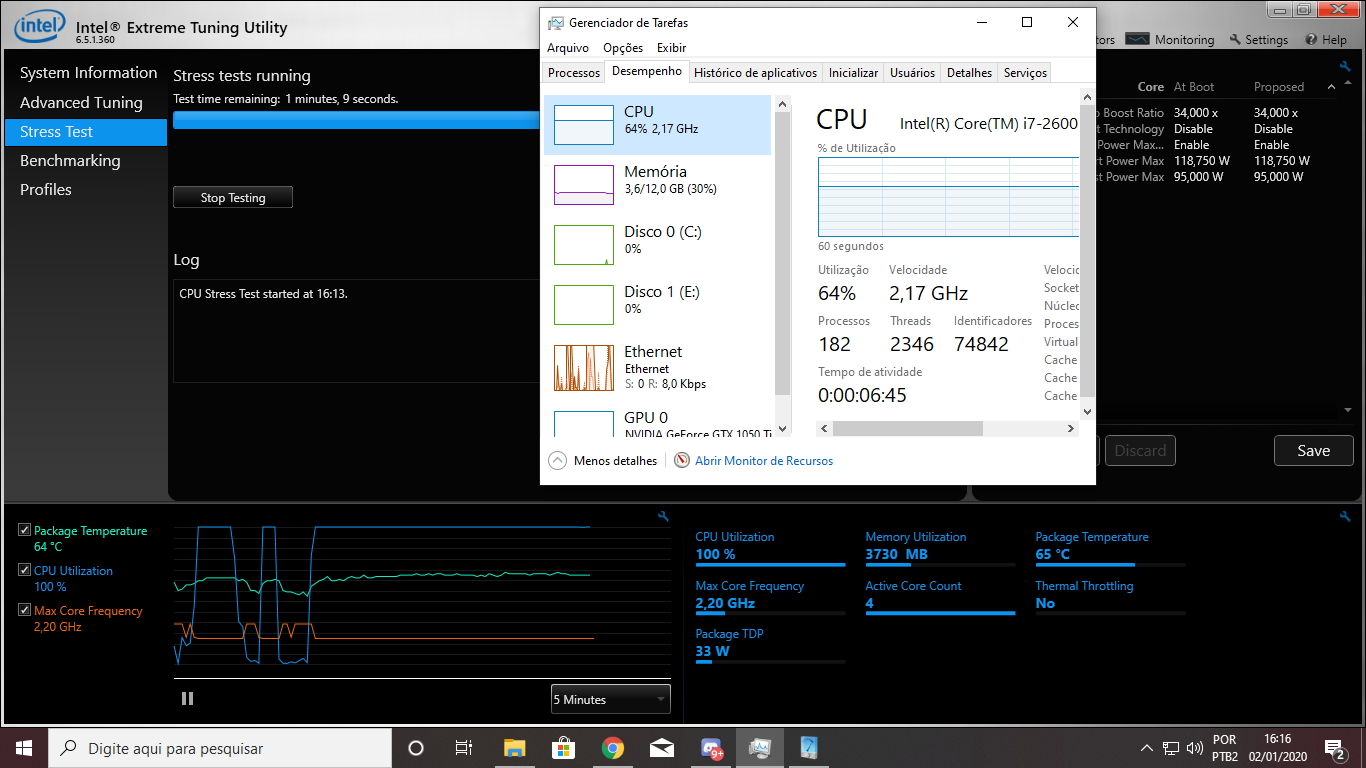Screen dimensions: 1366x768
Task: Open the notification action center
Action: tap(1334, 748)
